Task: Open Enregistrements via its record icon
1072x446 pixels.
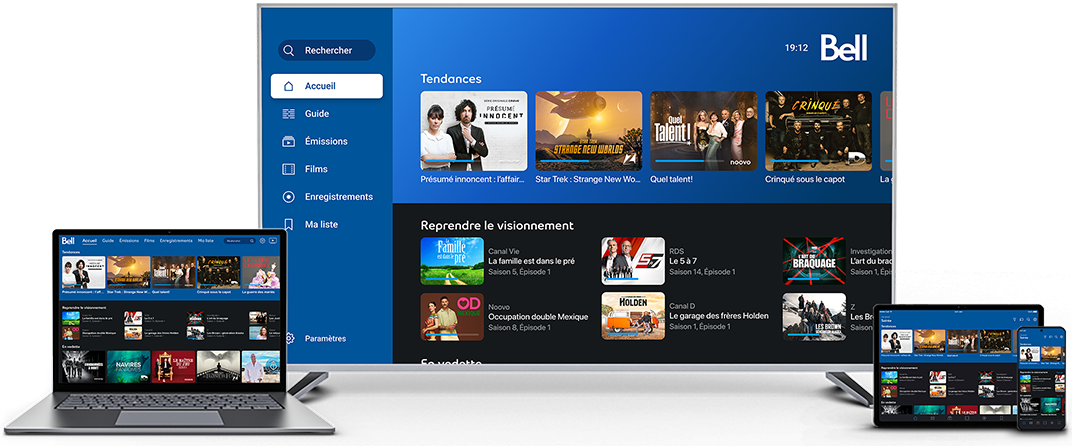Action: pos(289,197)
